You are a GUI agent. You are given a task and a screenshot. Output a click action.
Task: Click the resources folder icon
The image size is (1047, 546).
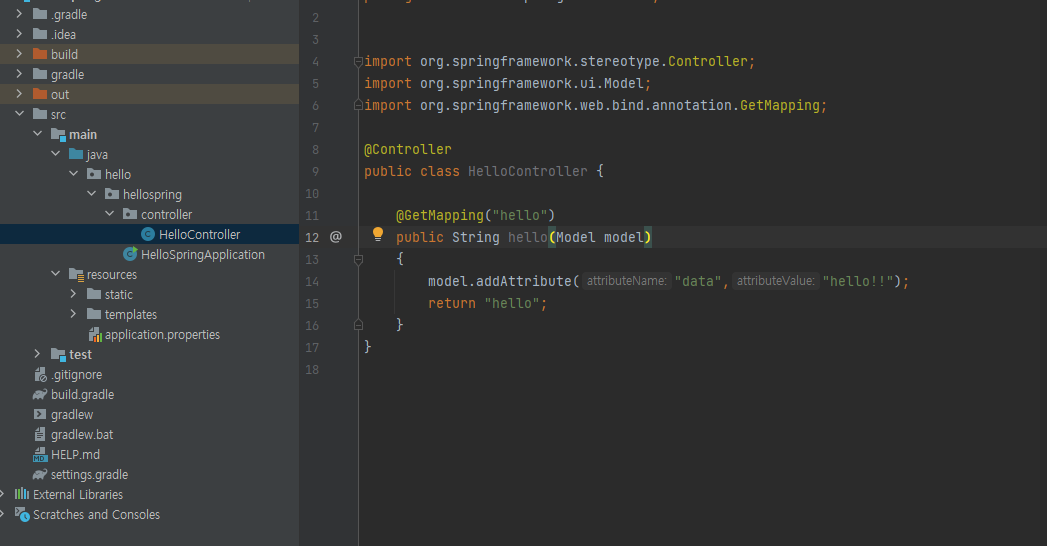point(76,274)
